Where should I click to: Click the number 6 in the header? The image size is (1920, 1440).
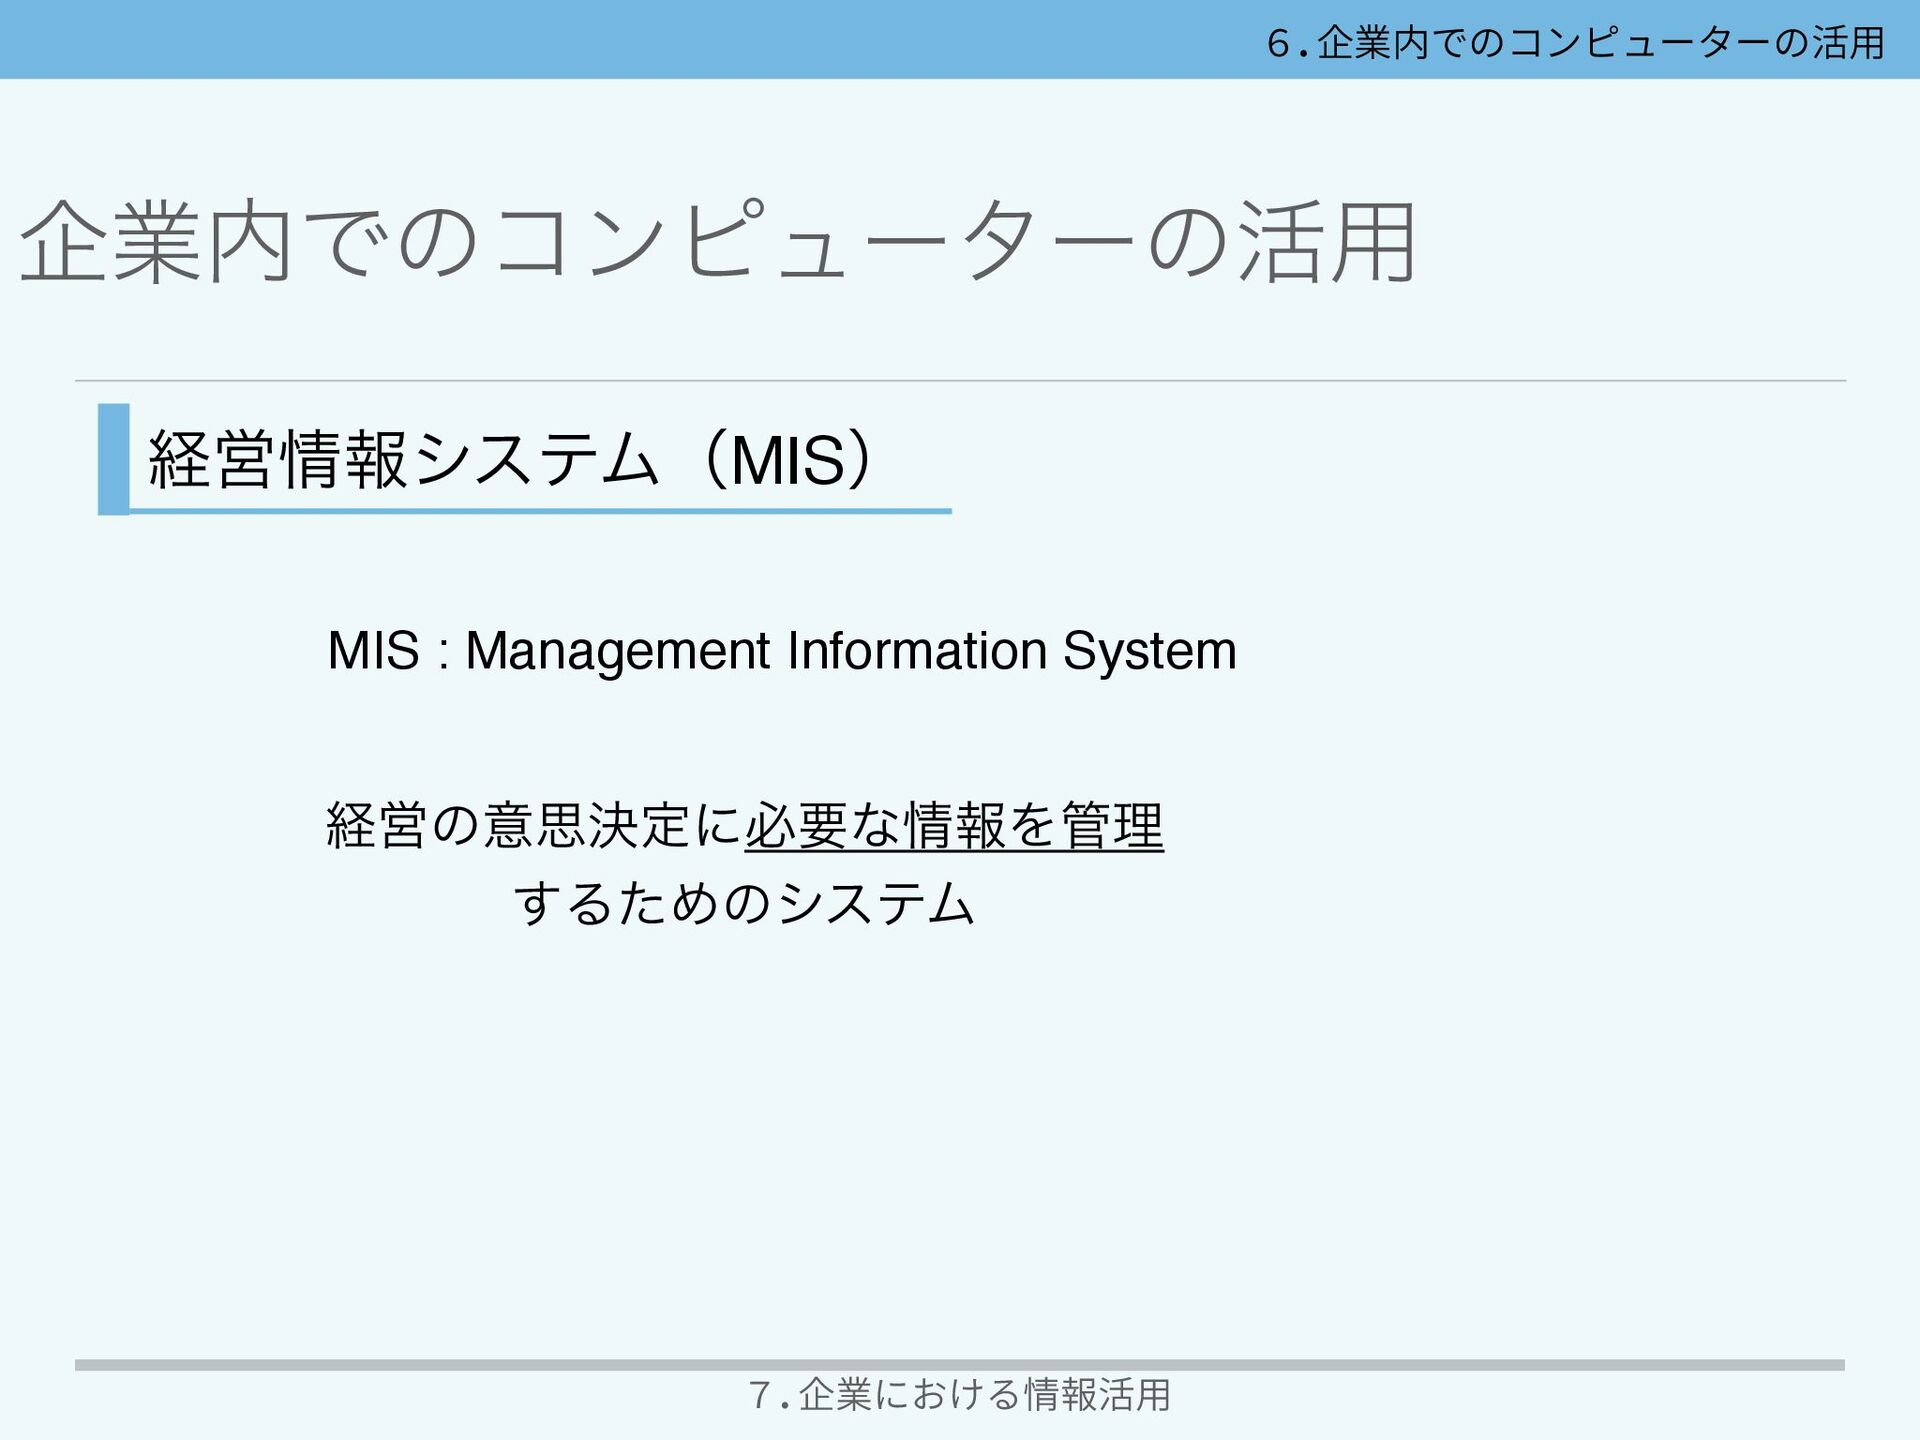1277,43
